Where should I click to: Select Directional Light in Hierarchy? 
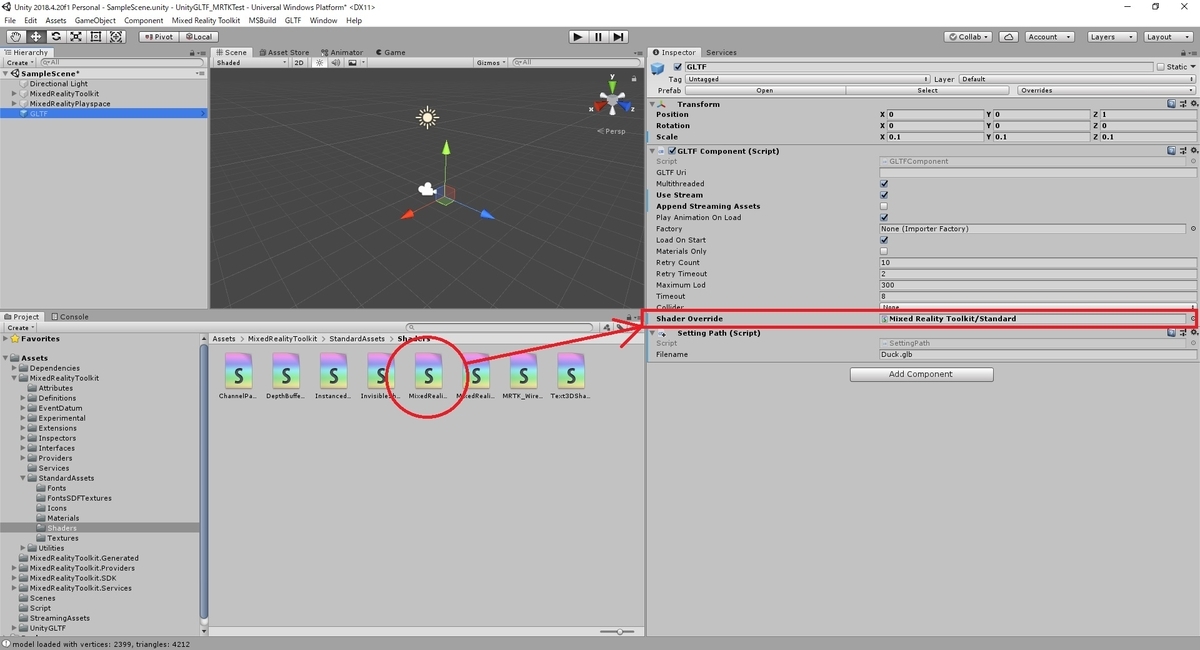pyautogui.click(x=58, y=84)
